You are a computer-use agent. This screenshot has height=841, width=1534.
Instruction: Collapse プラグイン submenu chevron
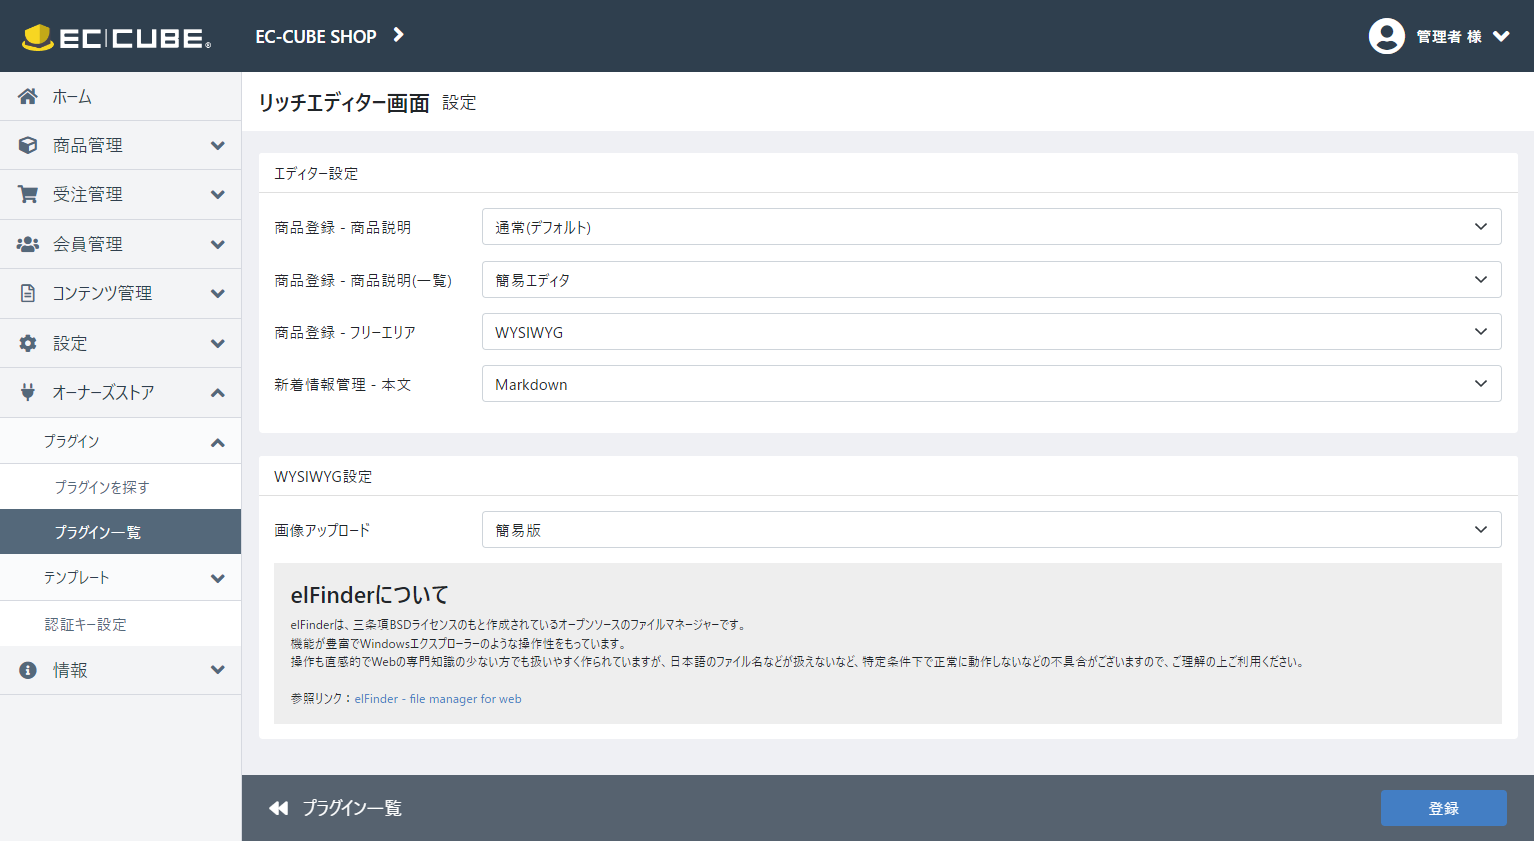218,442
